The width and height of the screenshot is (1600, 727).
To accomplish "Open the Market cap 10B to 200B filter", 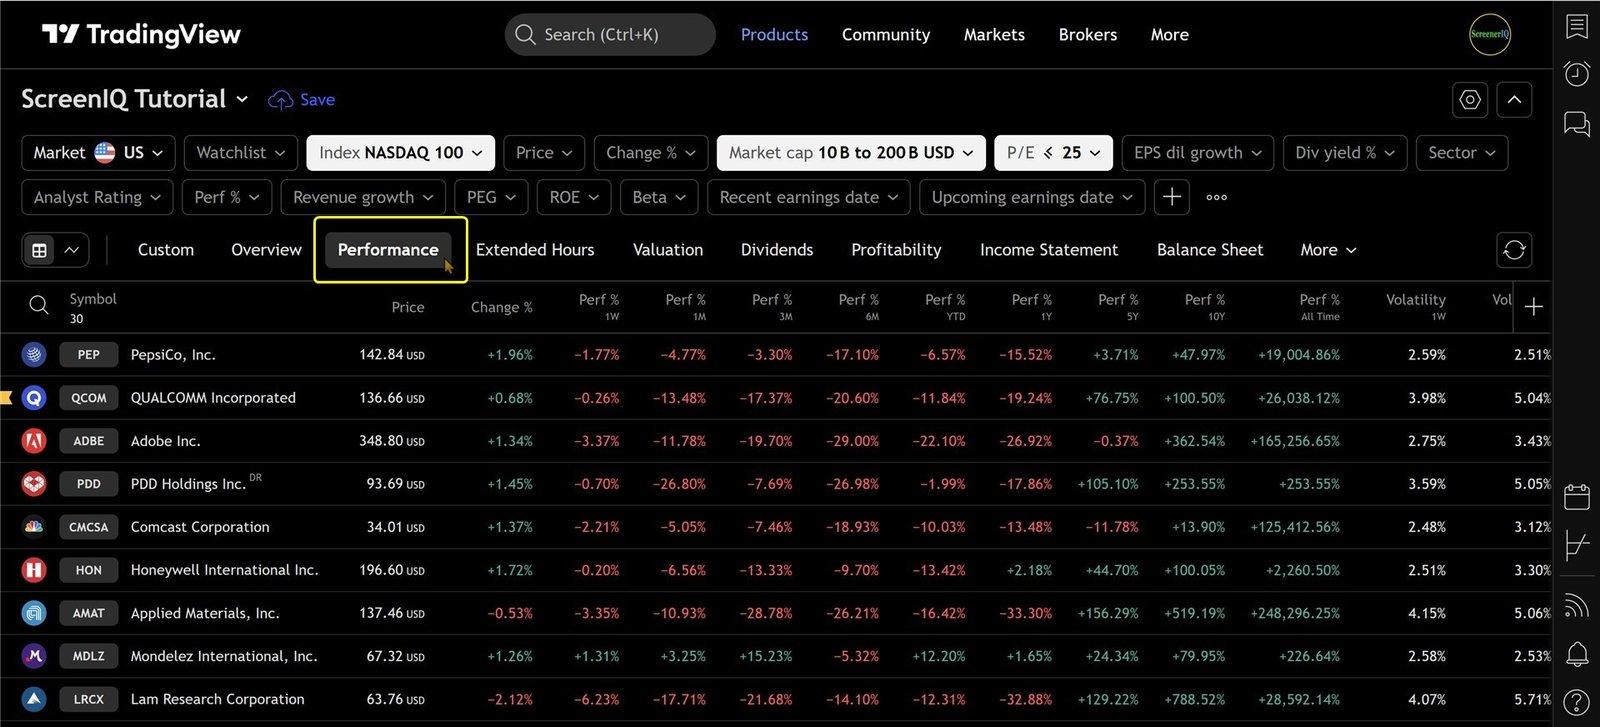I will click(851, 153).
